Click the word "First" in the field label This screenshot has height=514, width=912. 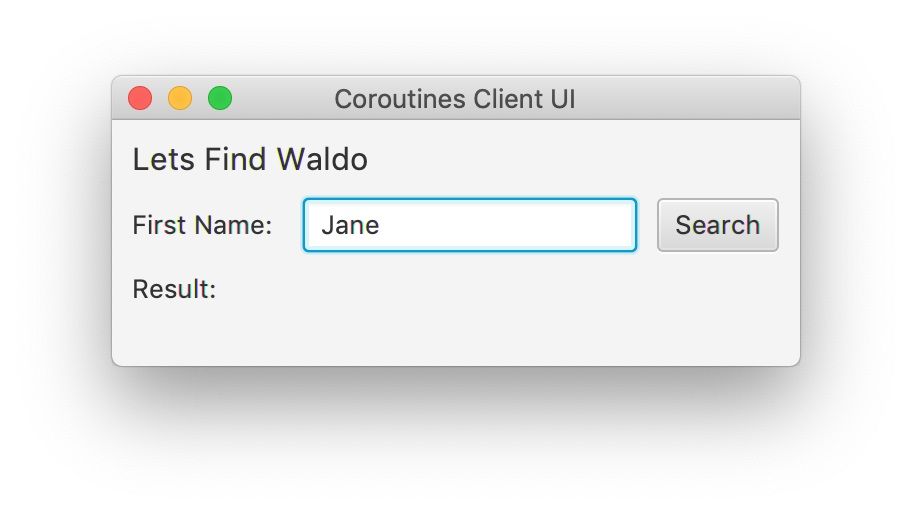(x=159, y=226)
